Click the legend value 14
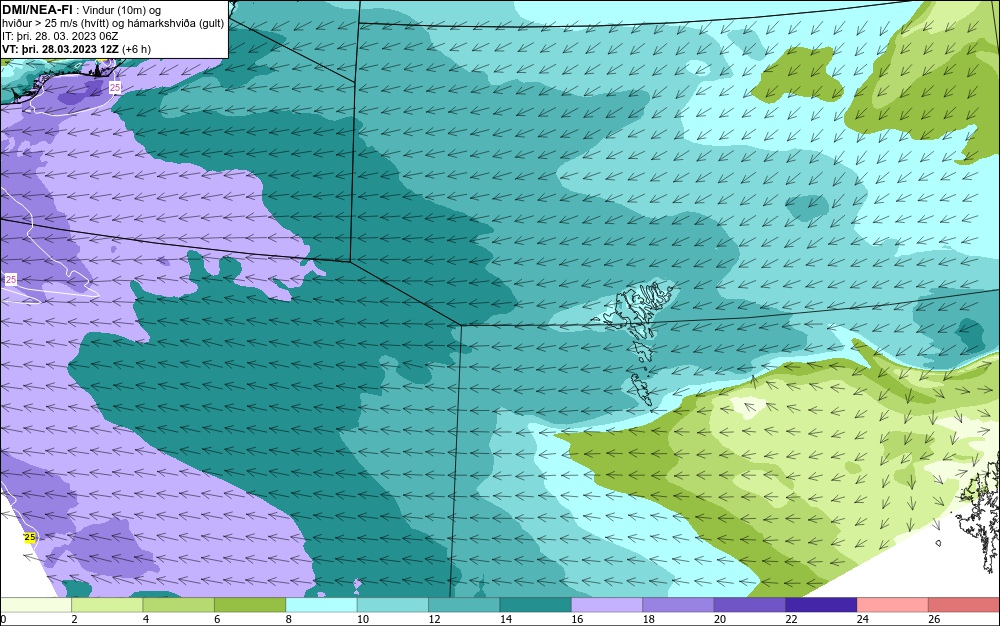 [505, 619]
